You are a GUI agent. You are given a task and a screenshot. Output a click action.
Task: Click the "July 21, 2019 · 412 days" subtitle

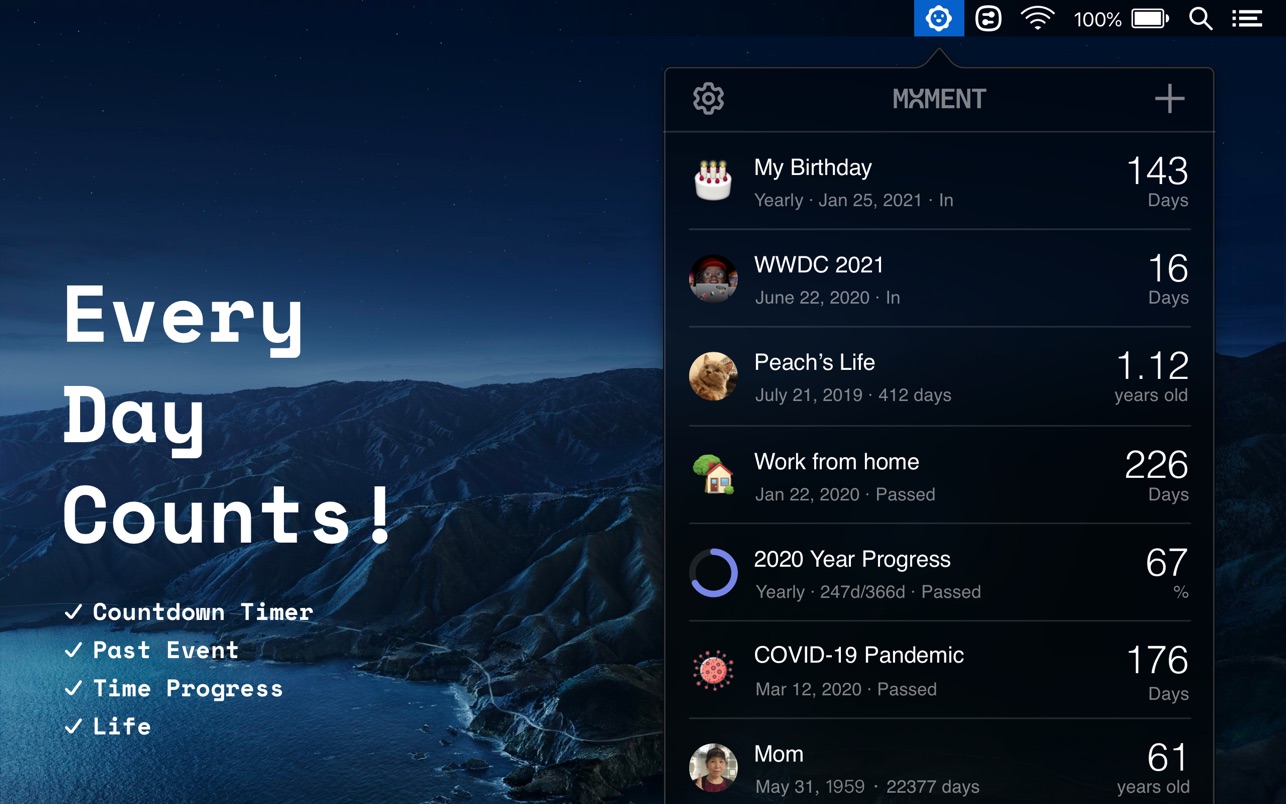pyautogui.click(x=853, y=395)
